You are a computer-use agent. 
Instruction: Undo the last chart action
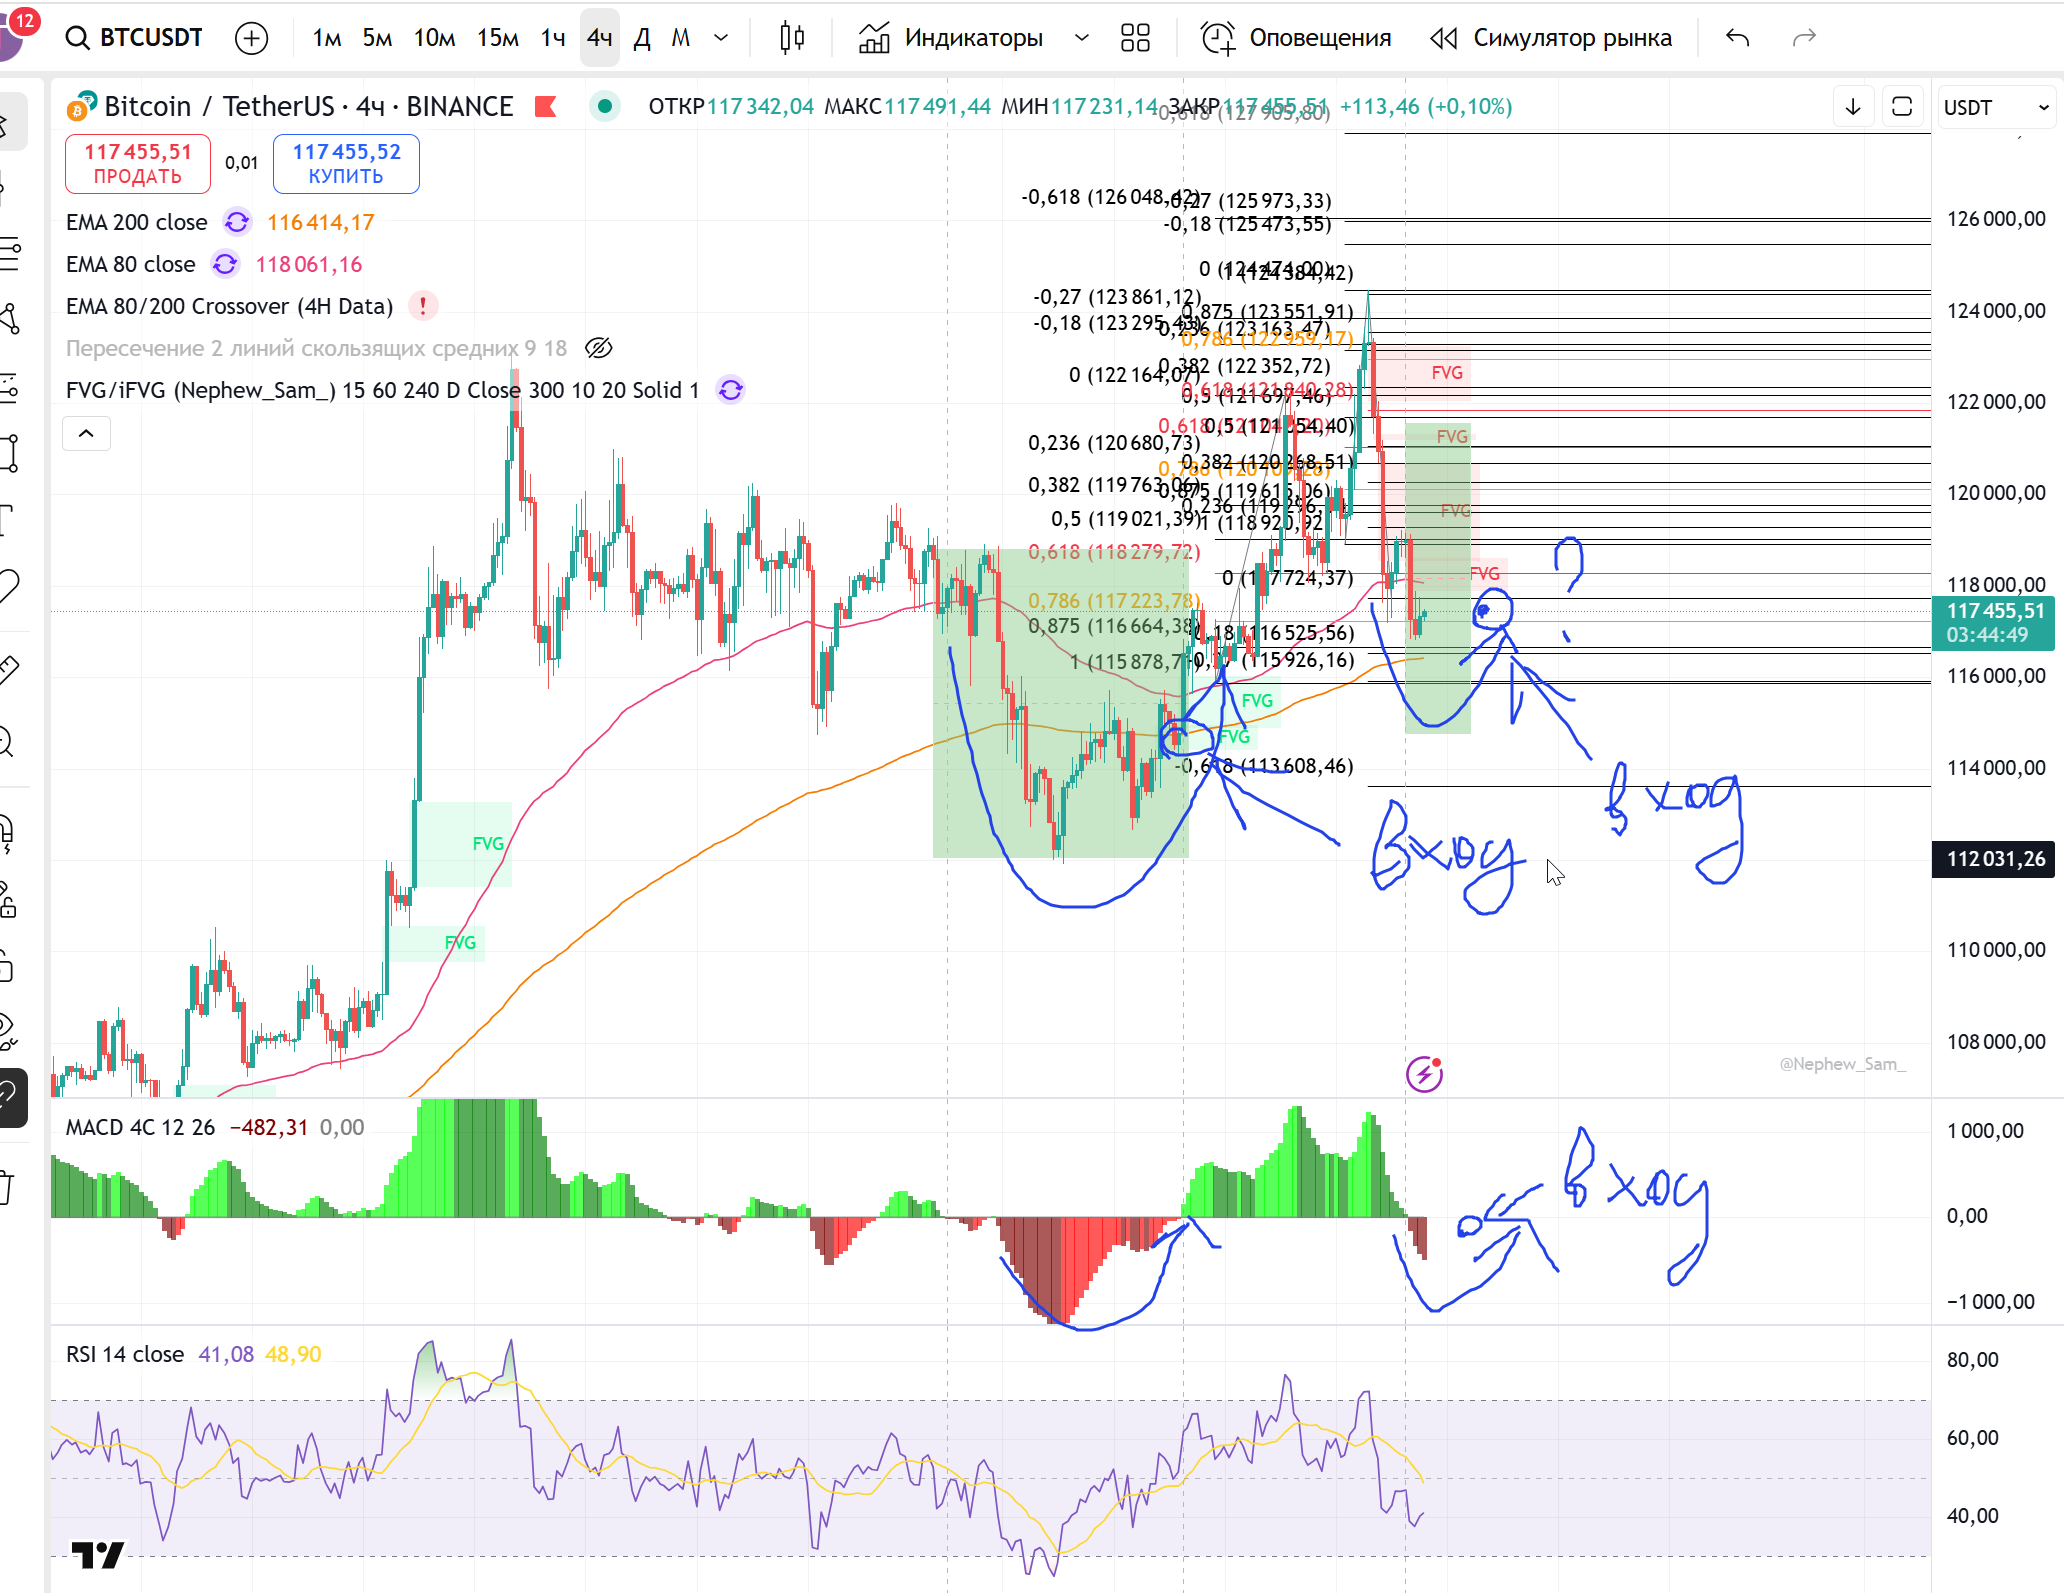click(x=1738, y=38)
